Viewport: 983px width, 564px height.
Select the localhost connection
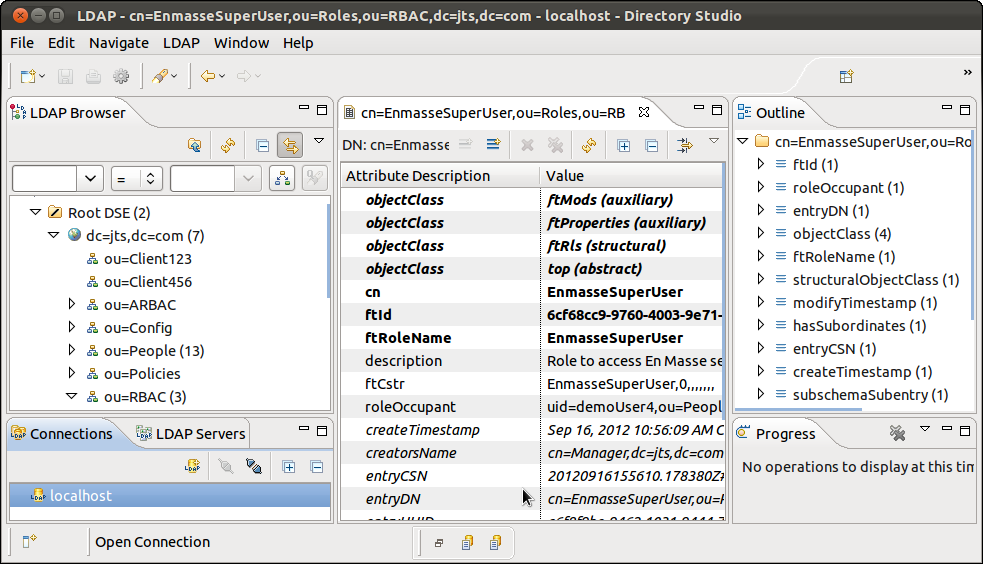[x=81, y=496]
